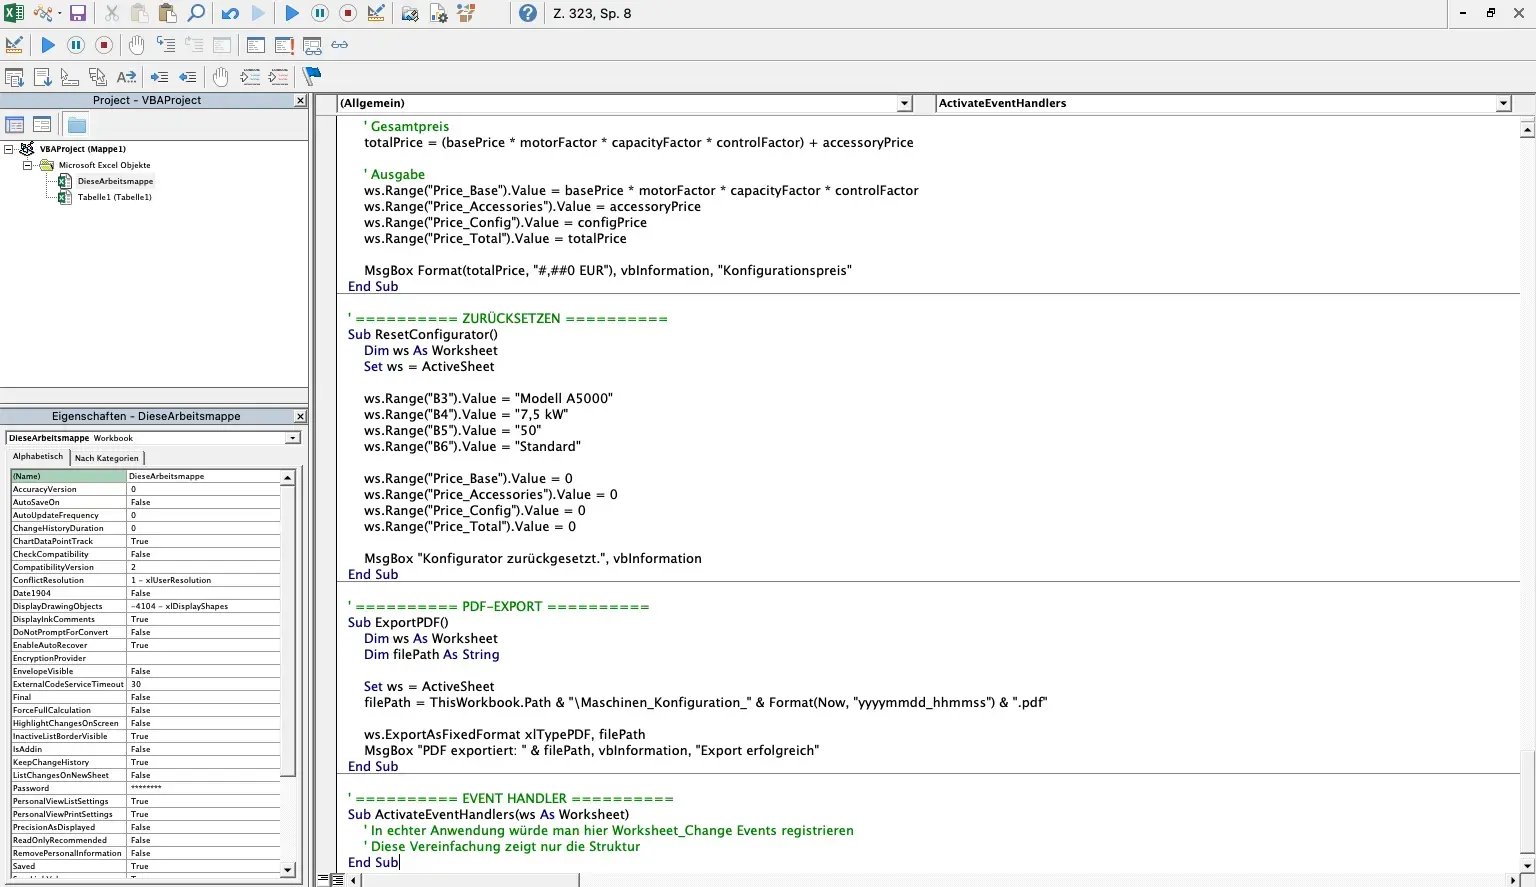The image size is (1536, 887).
Task: Open the Project Explorer icon
Action: (x=410, y=13)
